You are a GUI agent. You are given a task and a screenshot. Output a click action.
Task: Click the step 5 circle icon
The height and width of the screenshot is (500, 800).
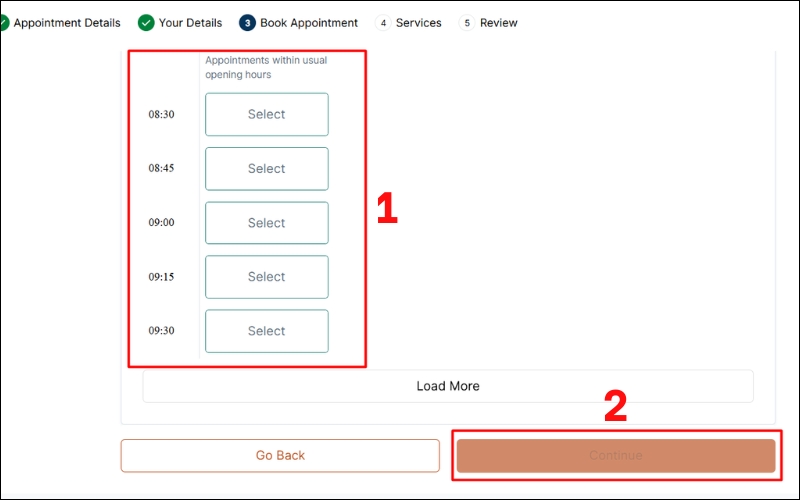tap(467, 22)
